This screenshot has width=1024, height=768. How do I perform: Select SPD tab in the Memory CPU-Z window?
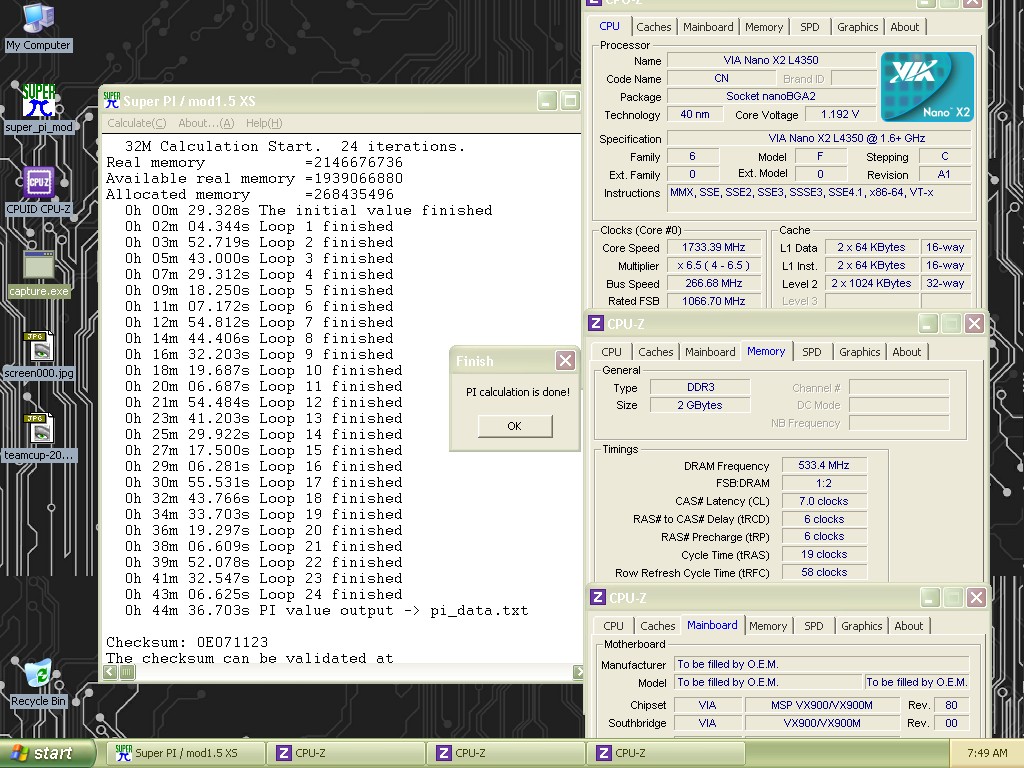812,352
